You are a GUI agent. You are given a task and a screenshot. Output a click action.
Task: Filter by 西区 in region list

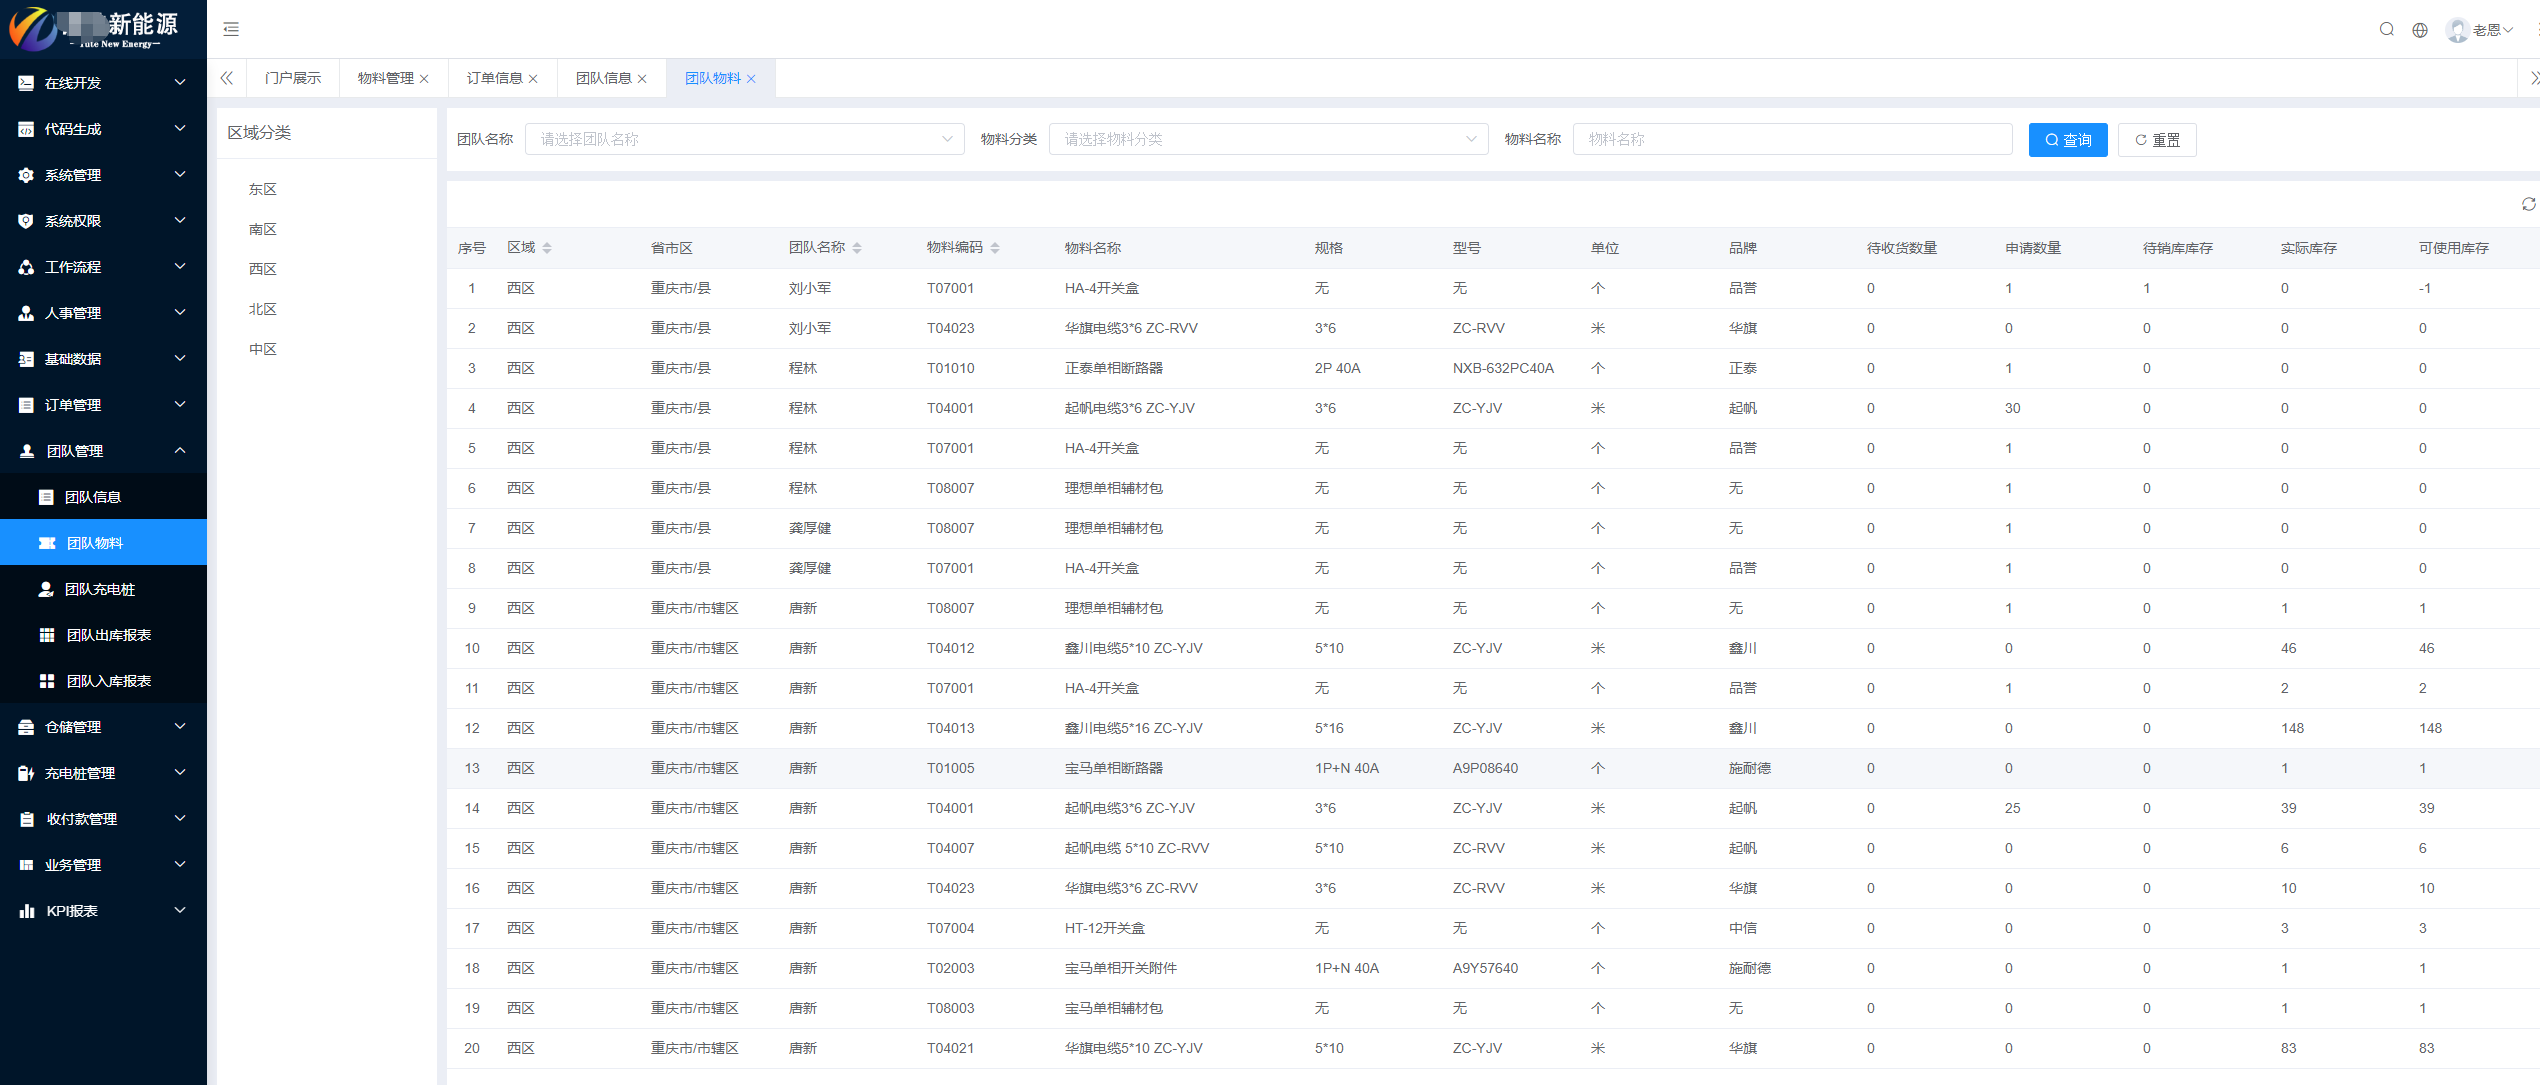(x=263, y=269)
